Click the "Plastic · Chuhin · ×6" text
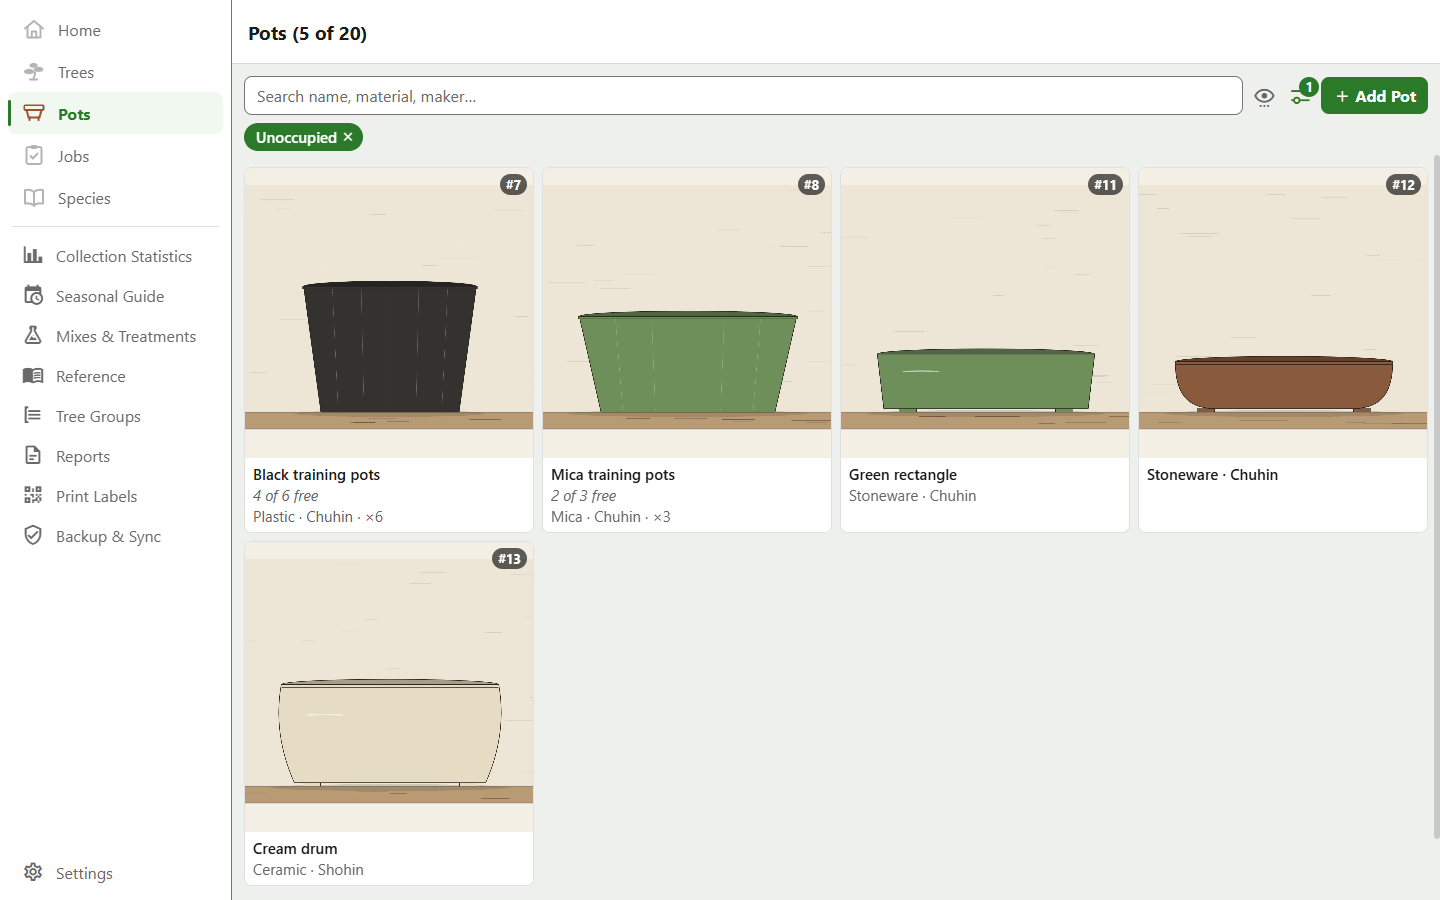Image resolution: width=1440 pixels, height=900 pixels. (318, 517)
